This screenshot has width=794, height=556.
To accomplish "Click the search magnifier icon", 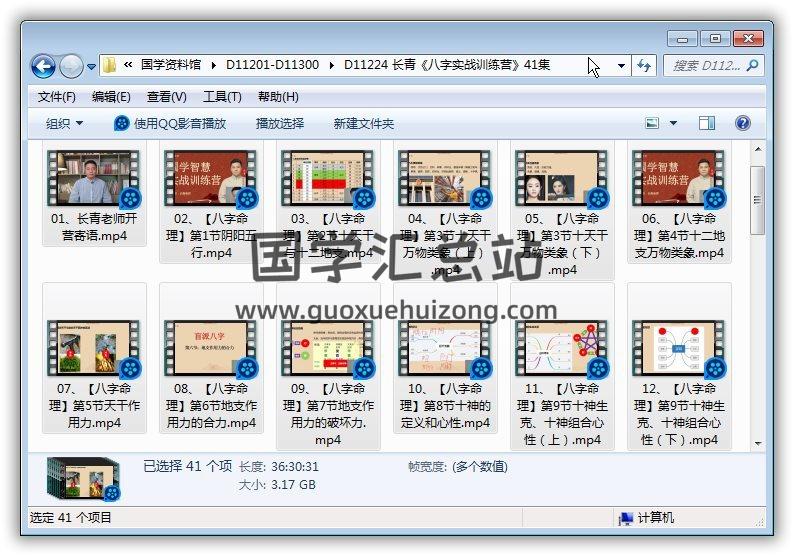I will pyautogui.click(x=753, y=65).
